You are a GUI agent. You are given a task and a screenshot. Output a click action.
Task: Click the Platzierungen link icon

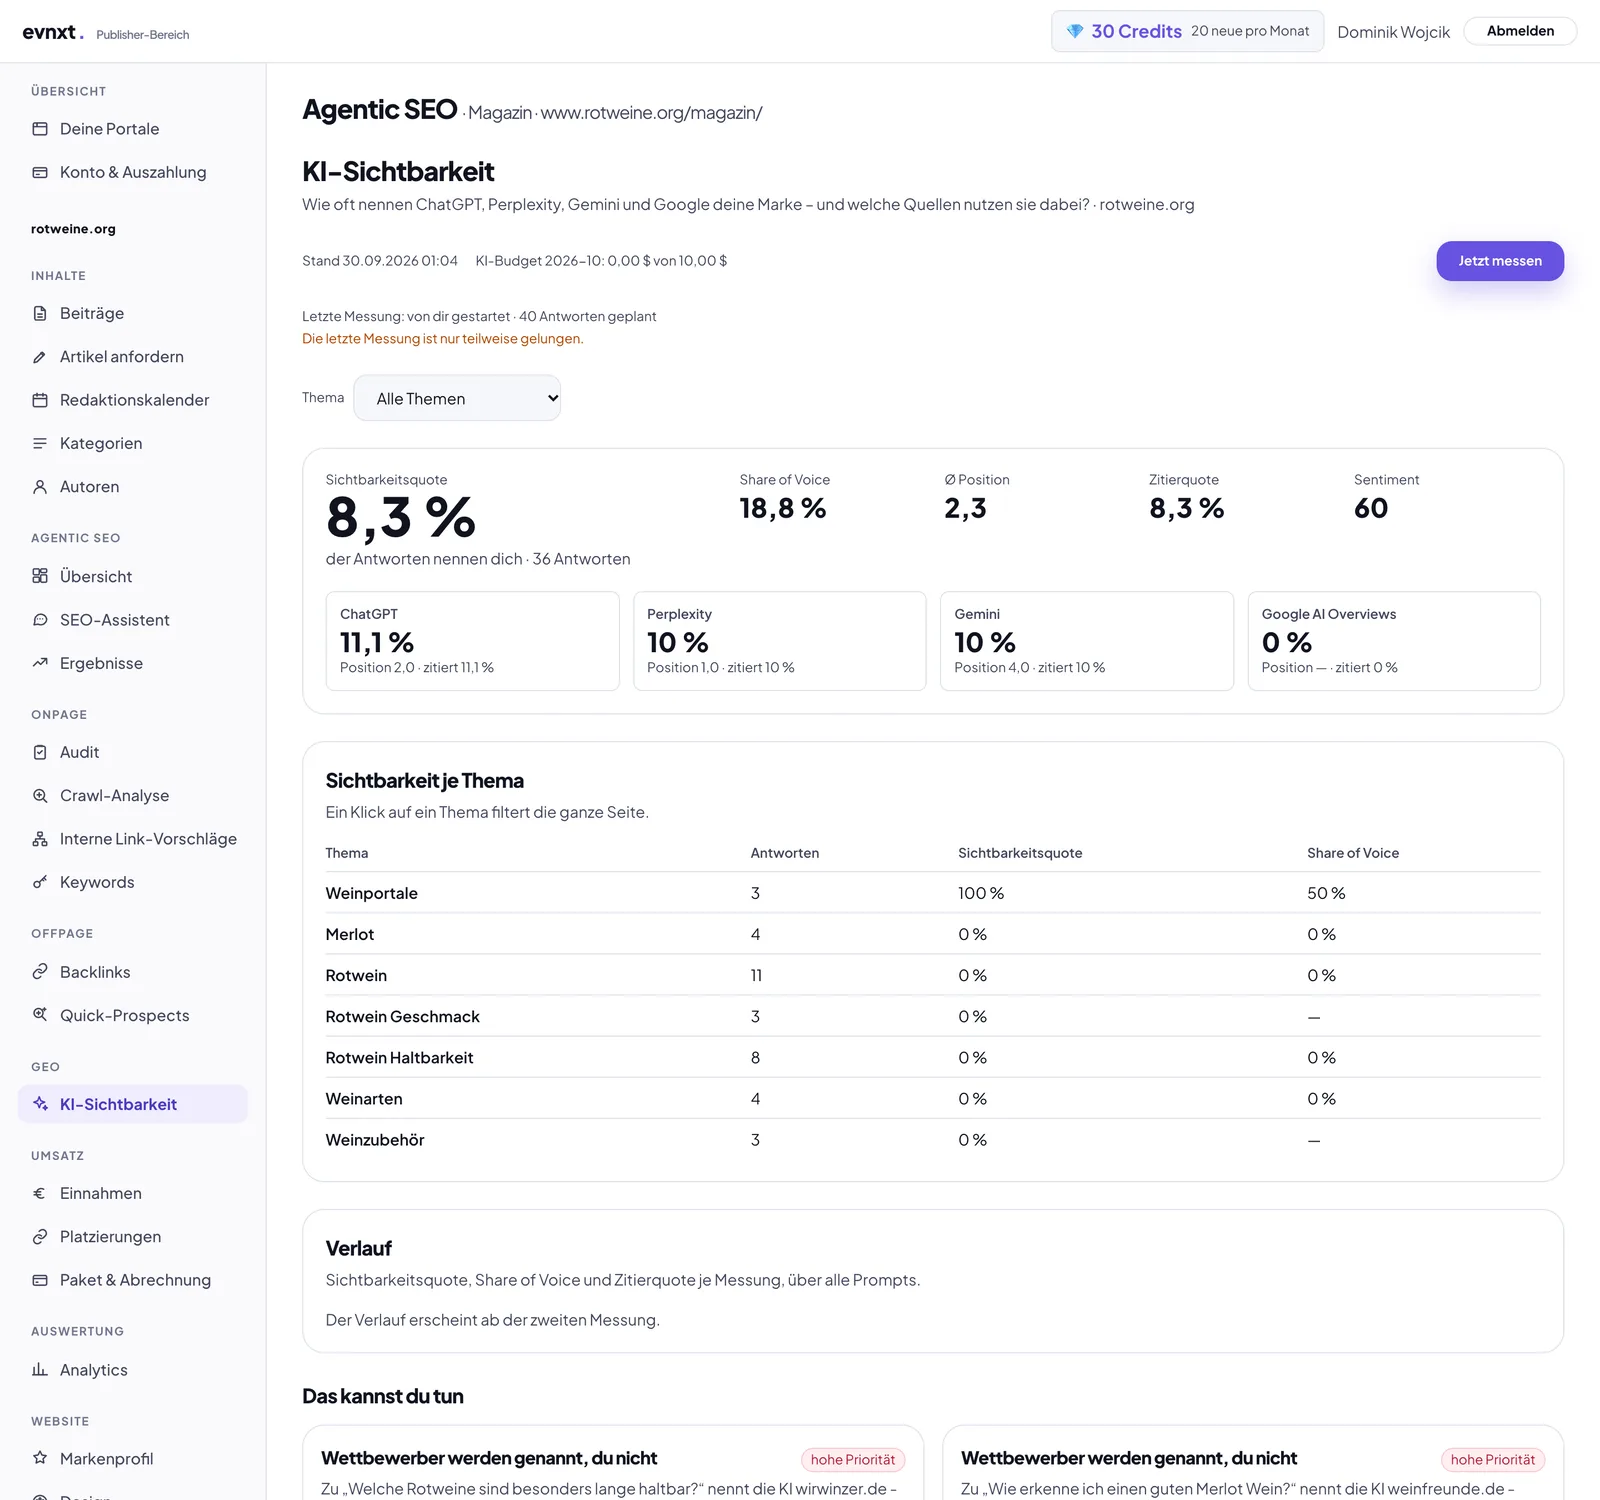[x=40, y=1237]
